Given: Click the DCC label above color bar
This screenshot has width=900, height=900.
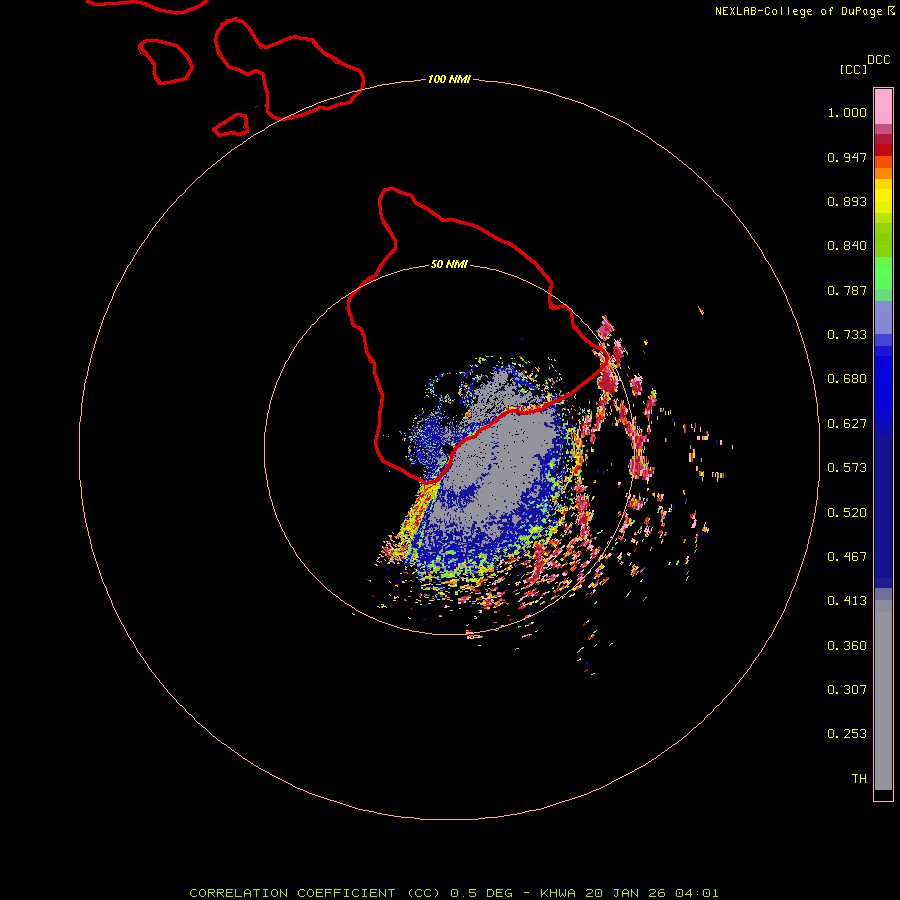Looking at the screenshot, I should [x=878, y=60].
